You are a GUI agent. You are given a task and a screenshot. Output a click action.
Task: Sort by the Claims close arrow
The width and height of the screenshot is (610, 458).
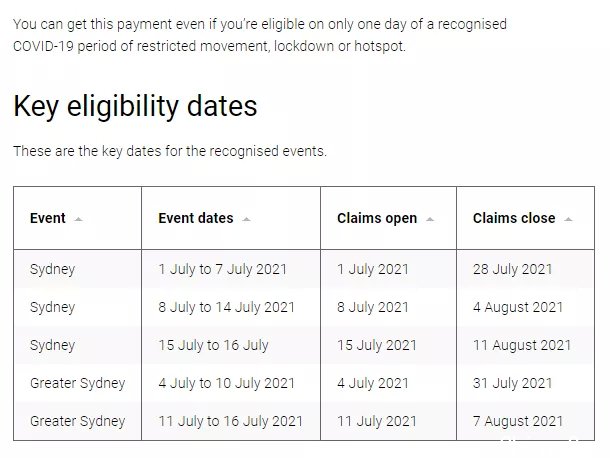568,219
